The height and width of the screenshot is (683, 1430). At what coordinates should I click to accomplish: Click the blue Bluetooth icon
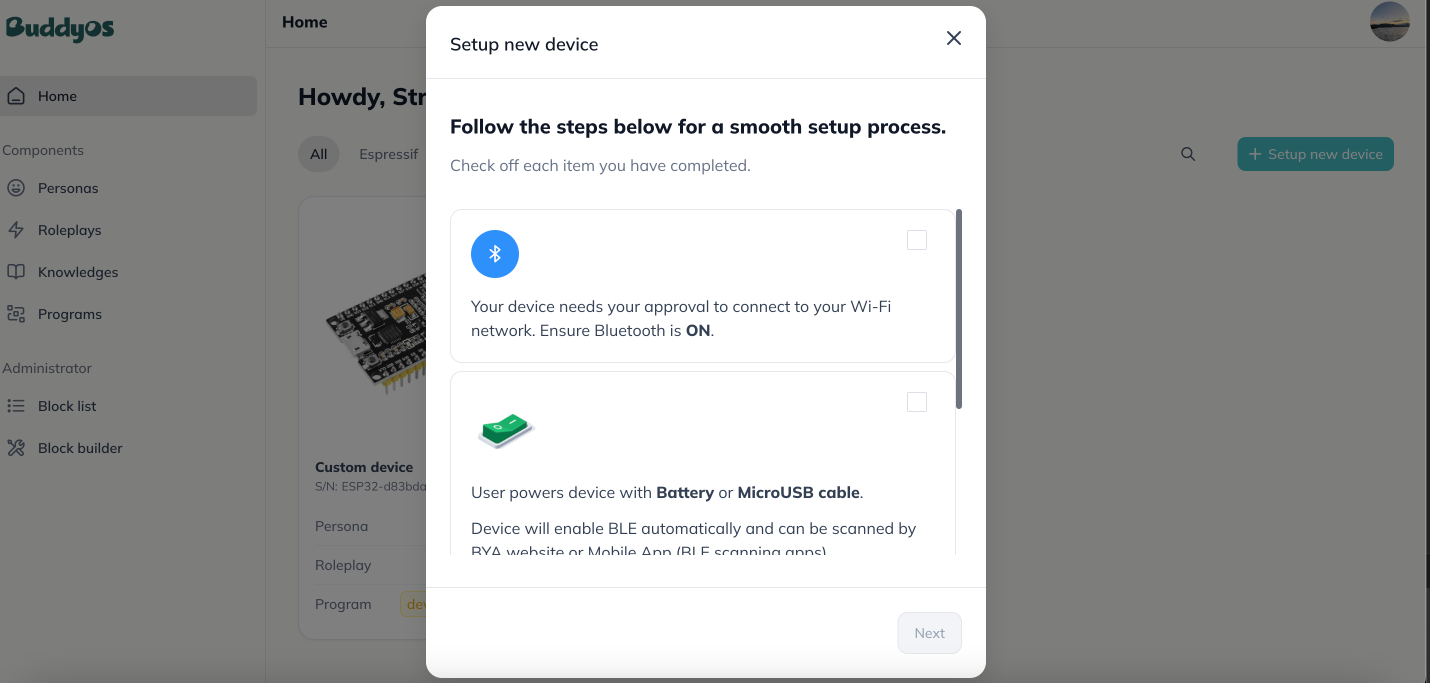coord(495,254)
